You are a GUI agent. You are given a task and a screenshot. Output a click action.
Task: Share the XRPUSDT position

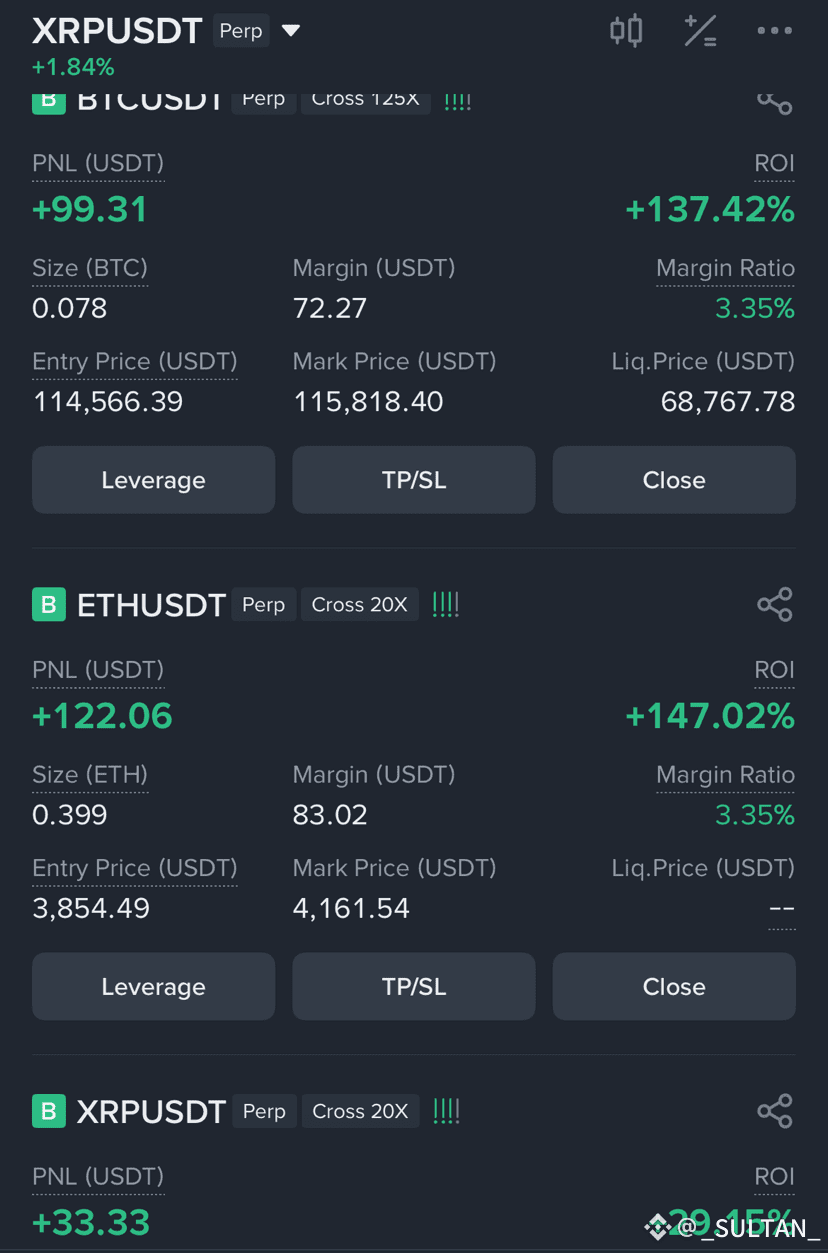774,1111
